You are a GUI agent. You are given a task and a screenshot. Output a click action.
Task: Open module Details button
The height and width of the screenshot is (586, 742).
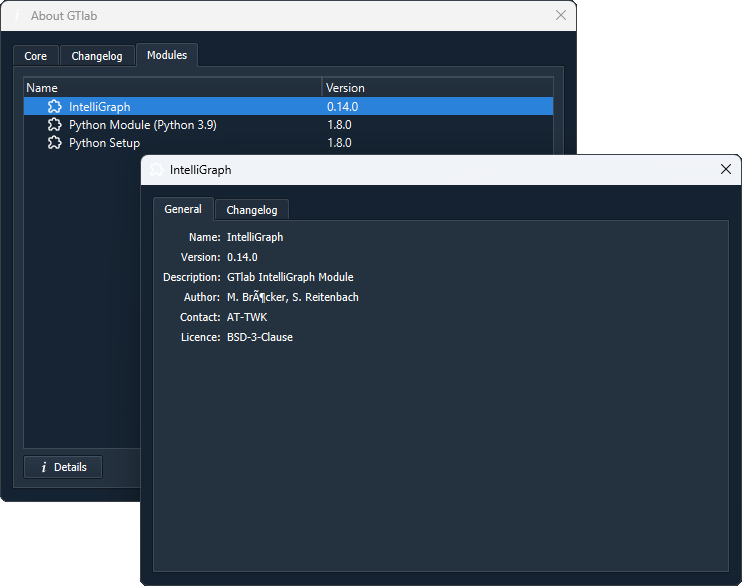click(x=63, y=467)
